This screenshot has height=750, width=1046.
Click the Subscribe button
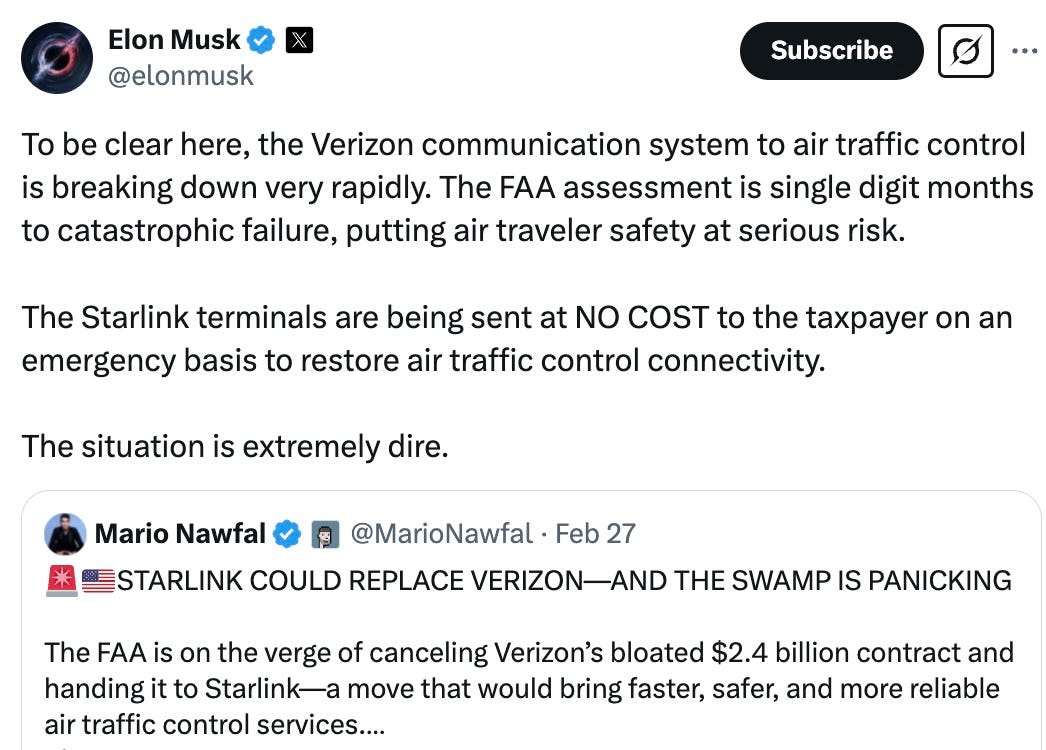[831, 50]
